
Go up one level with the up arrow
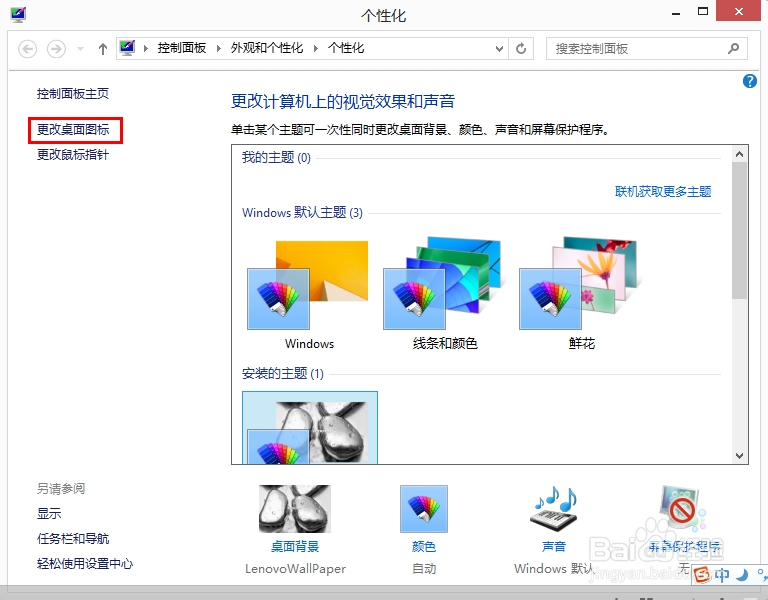[102, 48]
